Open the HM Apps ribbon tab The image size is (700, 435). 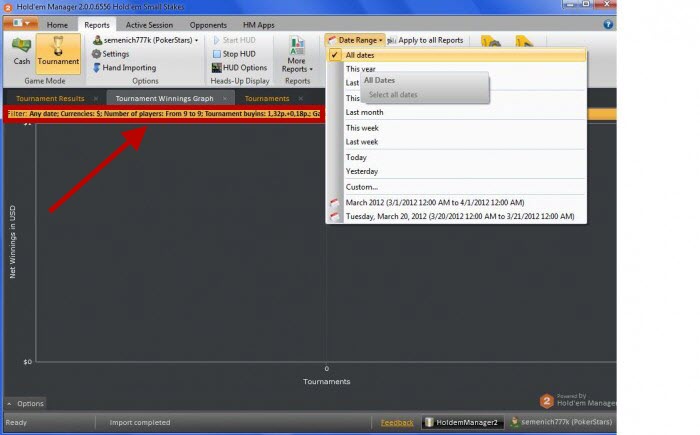(258, 25)
